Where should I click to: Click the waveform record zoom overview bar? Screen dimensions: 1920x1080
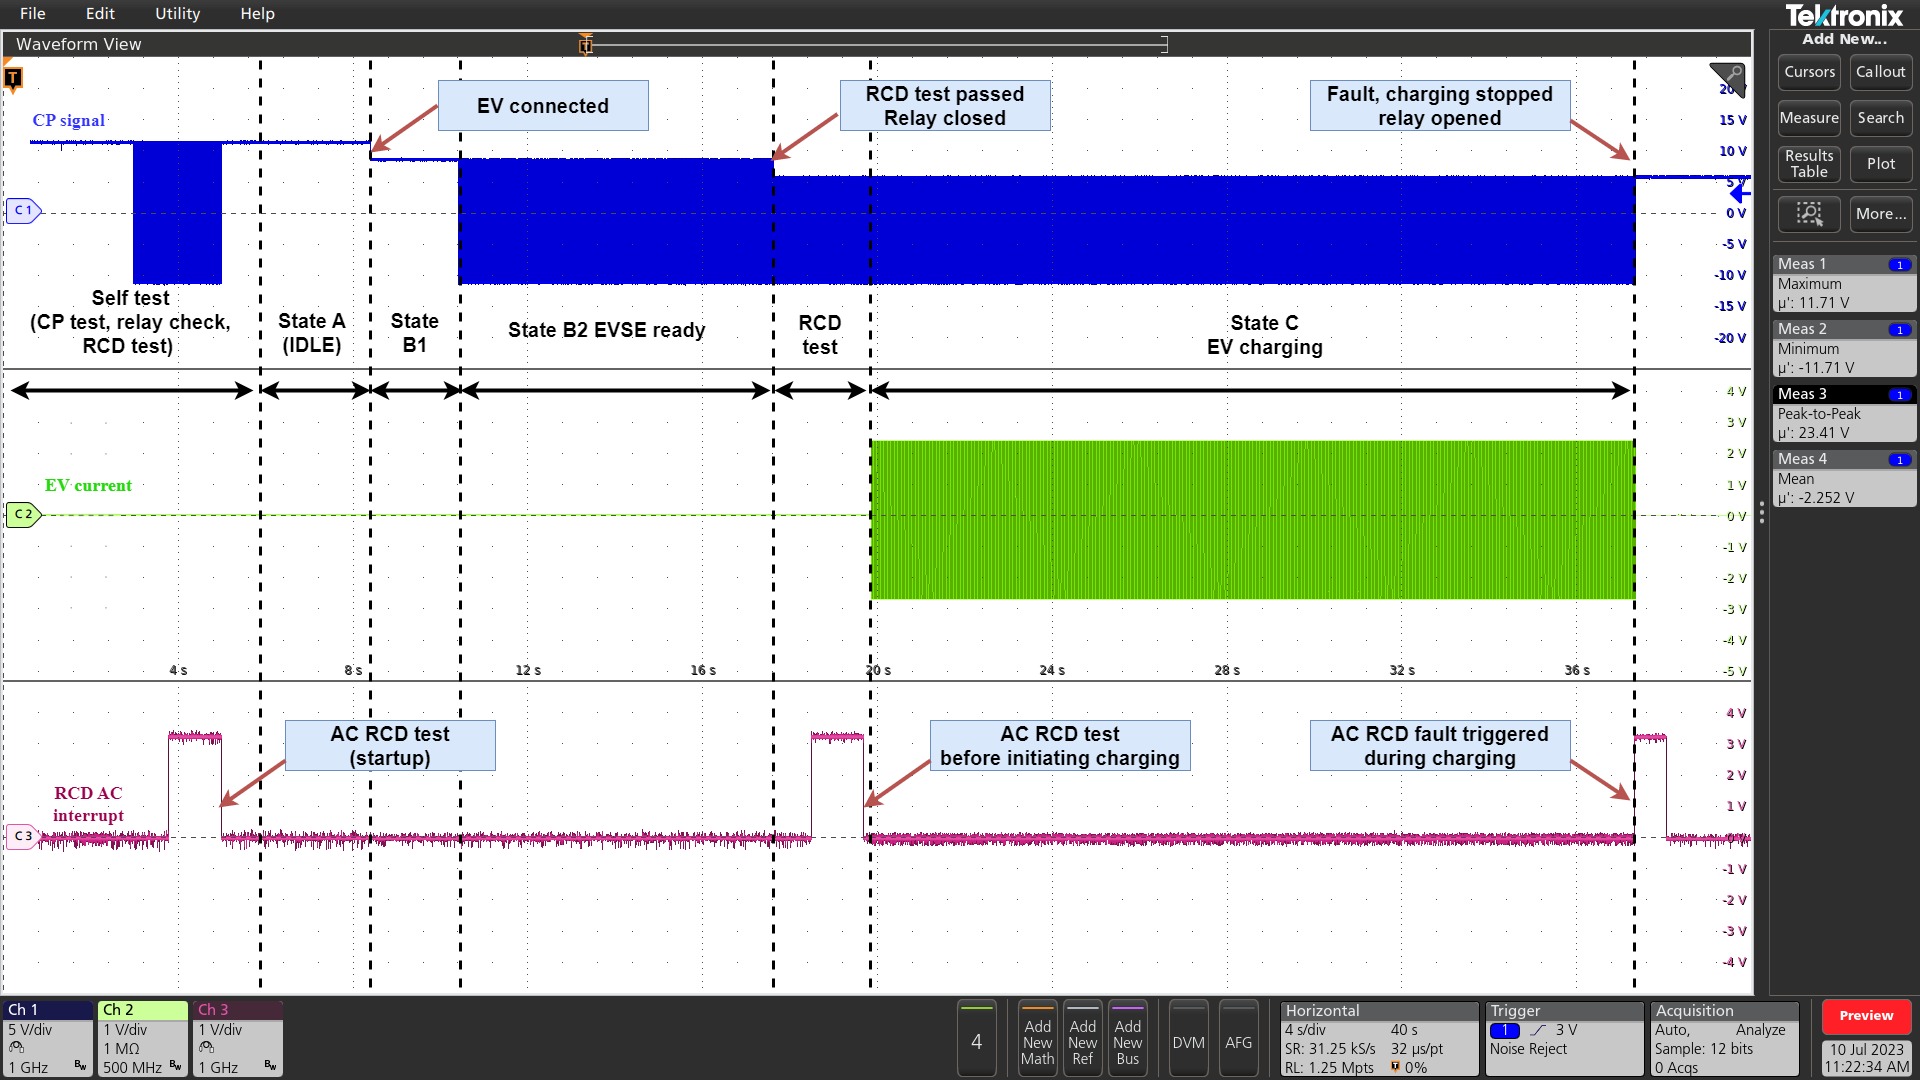[x=875, y=44]
